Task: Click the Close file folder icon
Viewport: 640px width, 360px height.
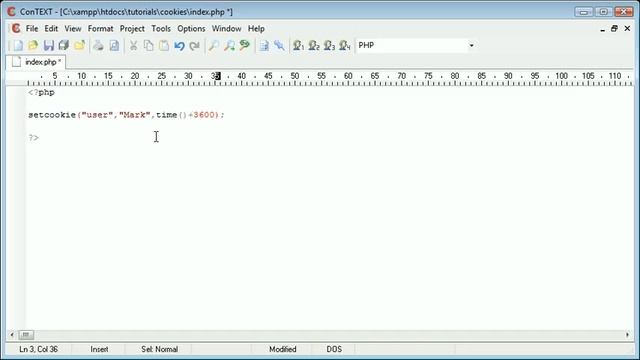Action: tap(80, 45)
